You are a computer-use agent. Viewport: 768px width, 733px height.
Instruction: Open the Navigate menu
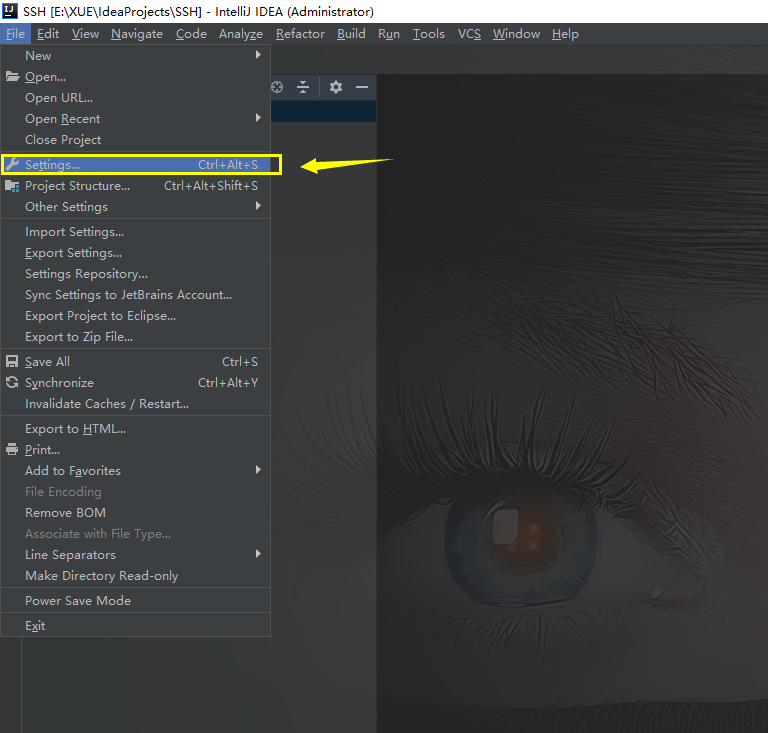click(x=137, y=34)
